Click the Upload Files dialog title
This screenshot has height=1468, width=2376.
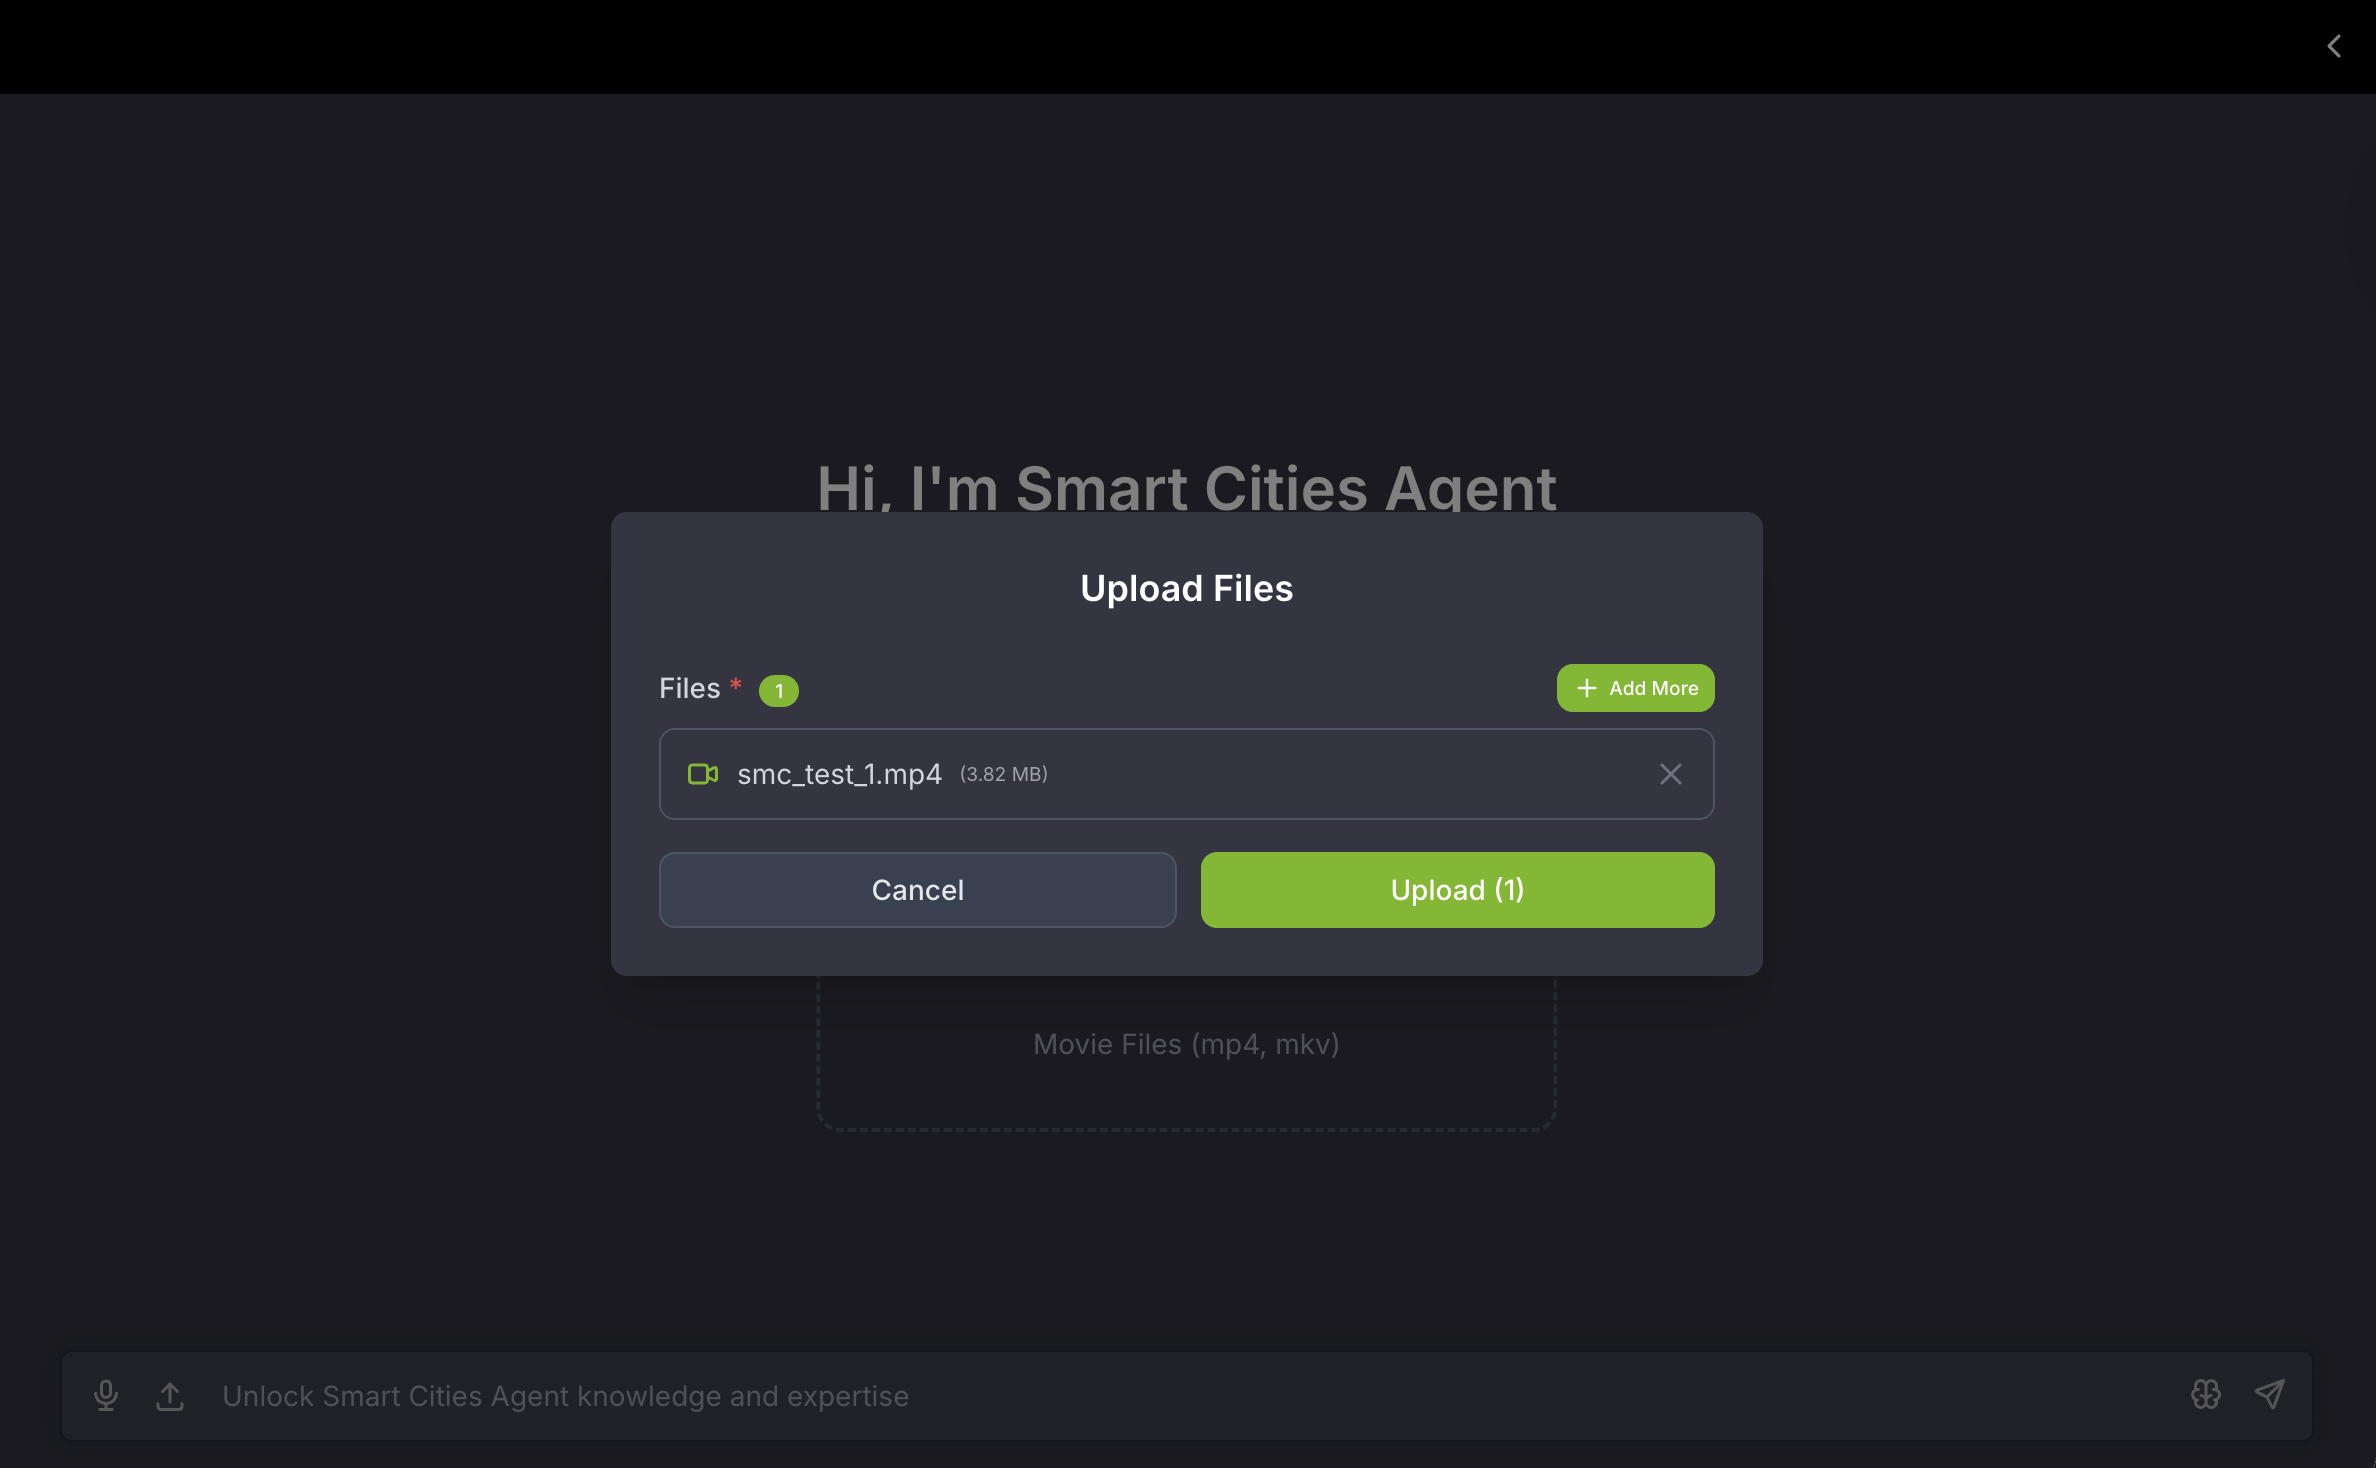1186,588
